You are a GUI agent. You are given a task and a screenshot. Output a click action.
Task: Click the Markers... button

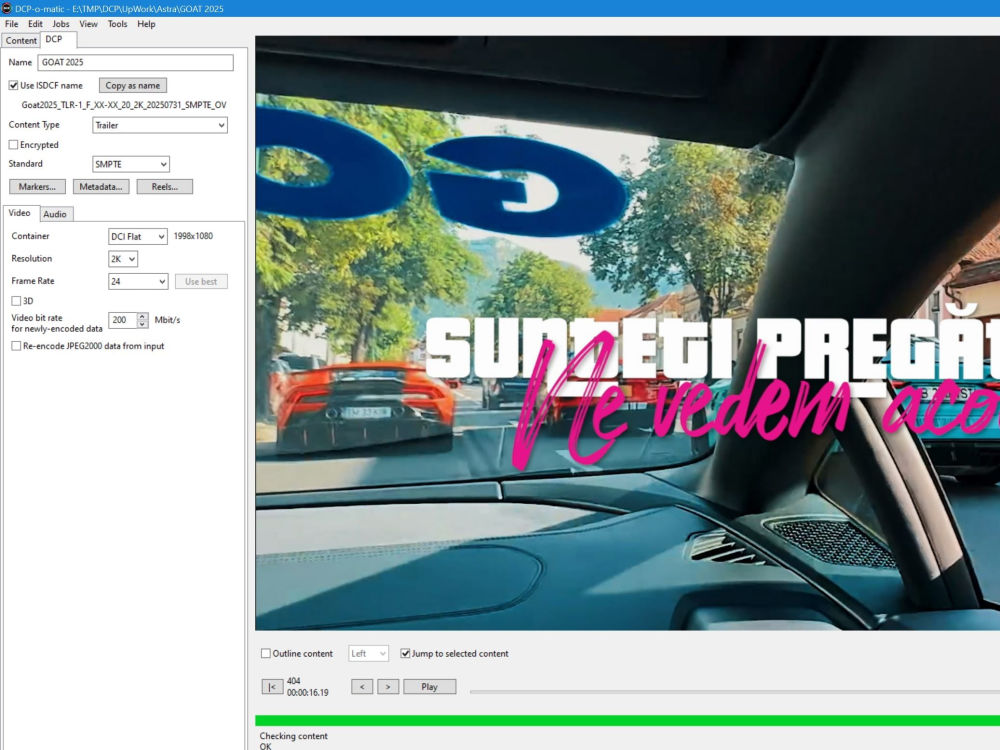click(37, 187)
